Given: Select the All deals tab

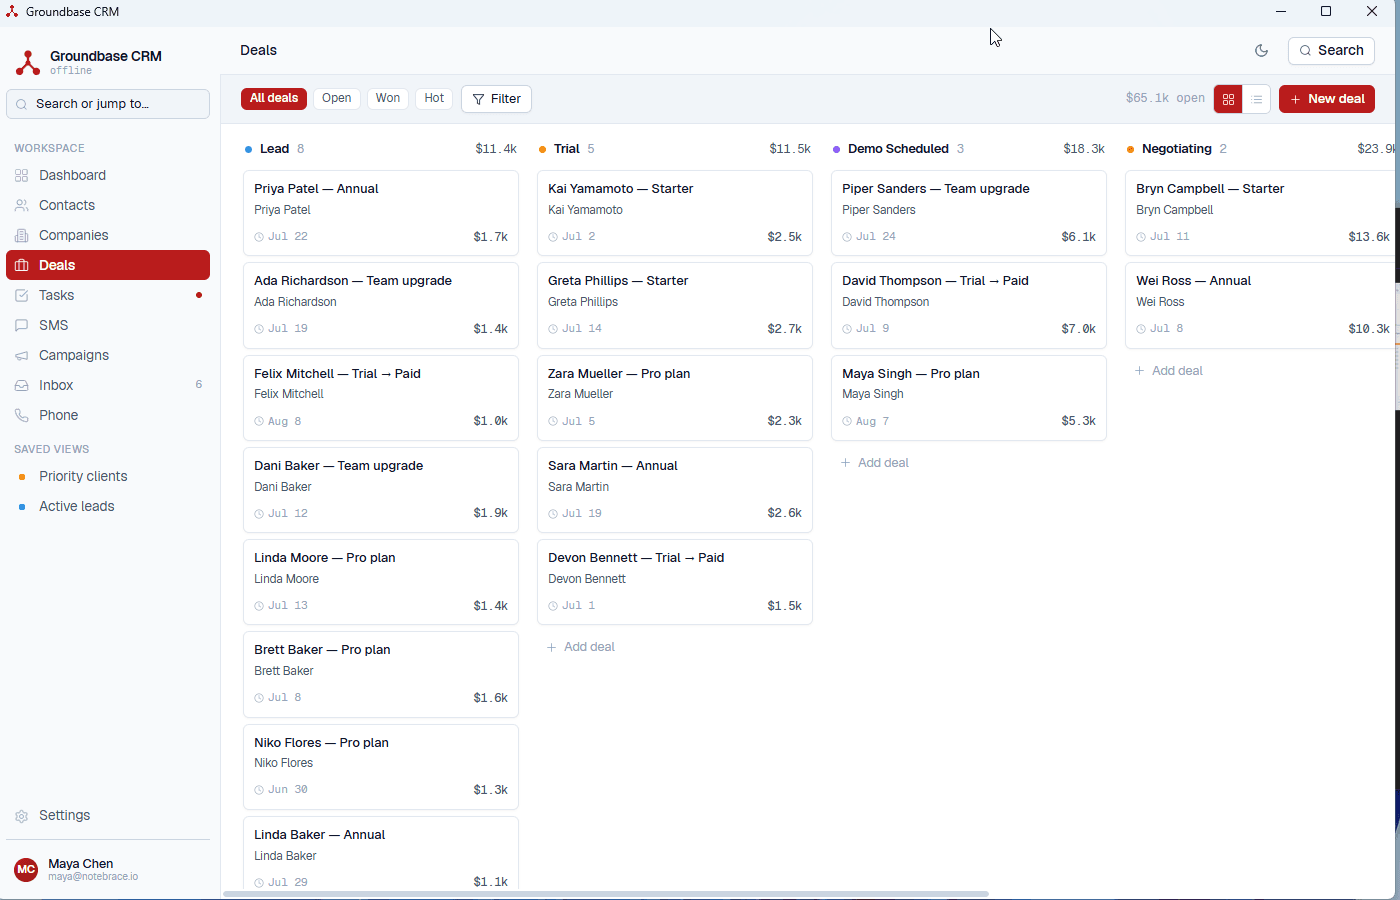Looking at the screenshot, I should [274, 98].
